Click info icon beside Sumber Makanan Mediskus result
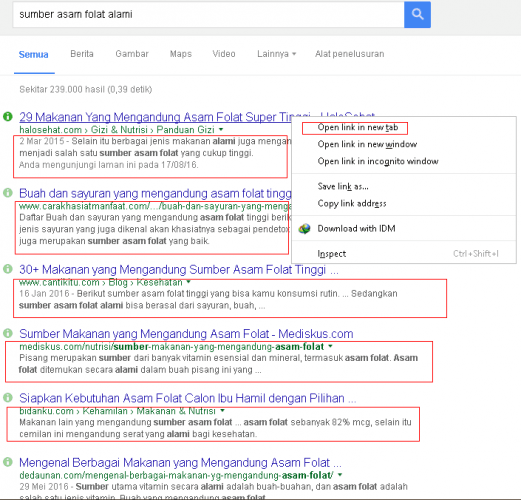The height and width of the screenshot is (500, 521). coord(8,333)
